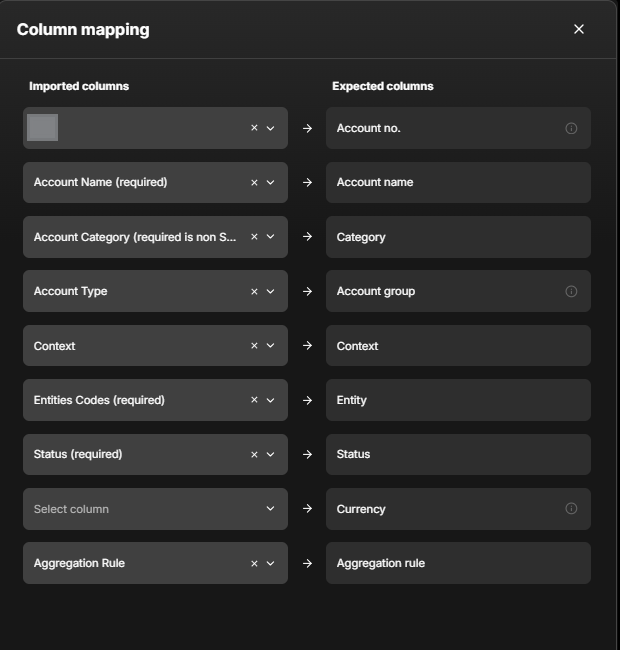
Task: Clear the Entities Codes (required) mapping
Action: tap(254, 400)
